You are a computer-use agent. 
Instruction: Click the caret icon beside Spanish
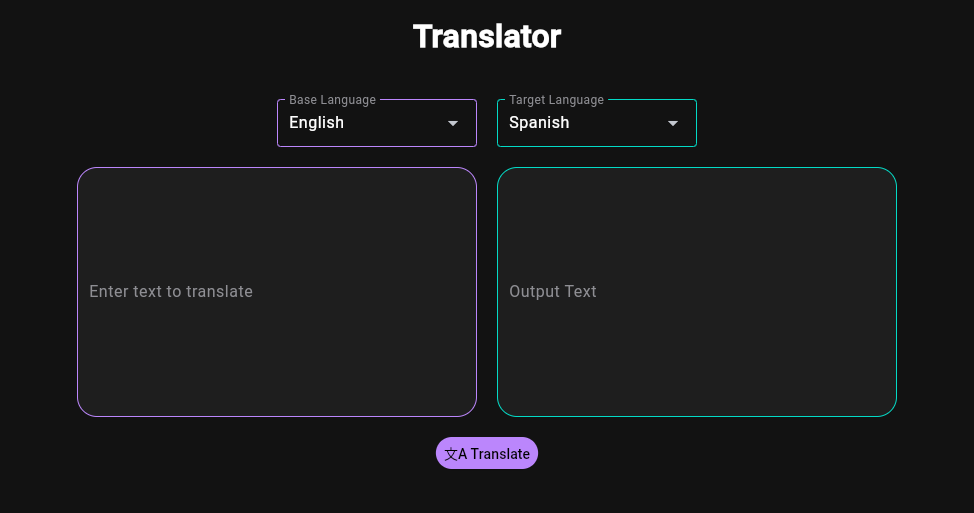pyautogui.click(x=673, y=123)
